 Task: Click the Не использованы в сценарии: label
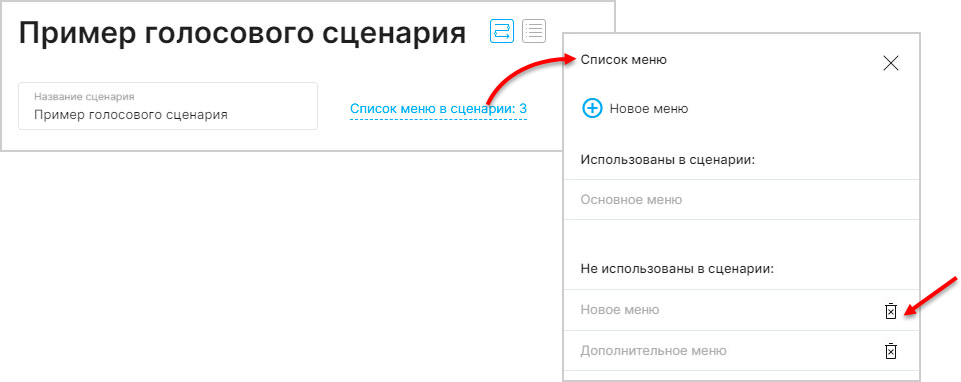(x=677, y=269)
